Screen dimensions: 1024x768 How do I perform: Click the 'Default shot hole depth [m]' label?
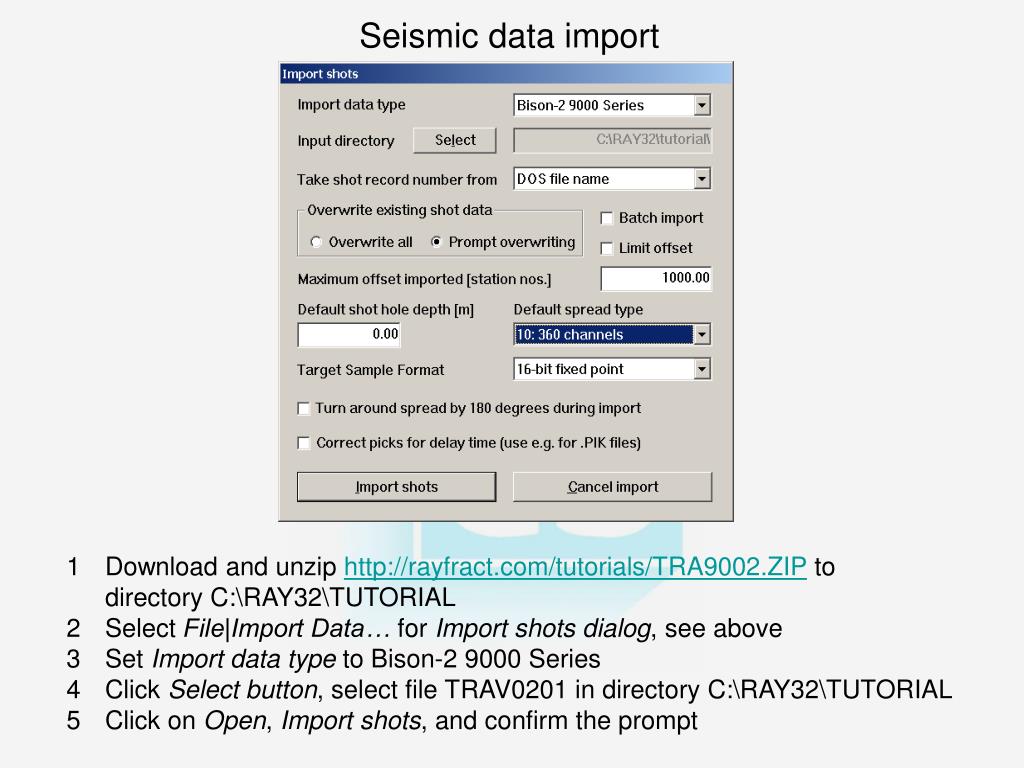(x=386, y=310)
